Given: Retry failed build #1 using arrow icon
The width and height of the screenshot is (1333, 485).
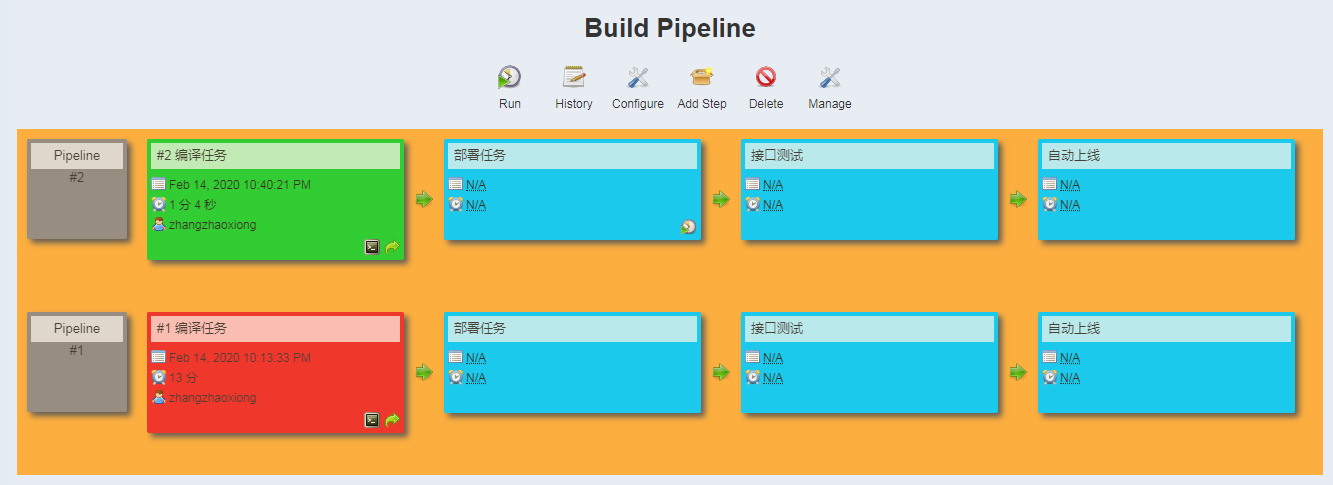Looking at the screenshot, I should tap(392, 420).
